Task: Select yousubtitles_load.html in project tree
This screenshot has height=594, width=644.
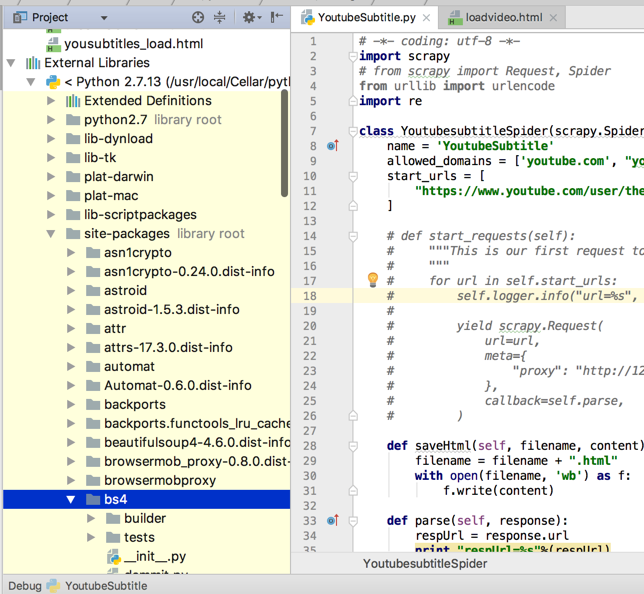Action: [132, 44]
